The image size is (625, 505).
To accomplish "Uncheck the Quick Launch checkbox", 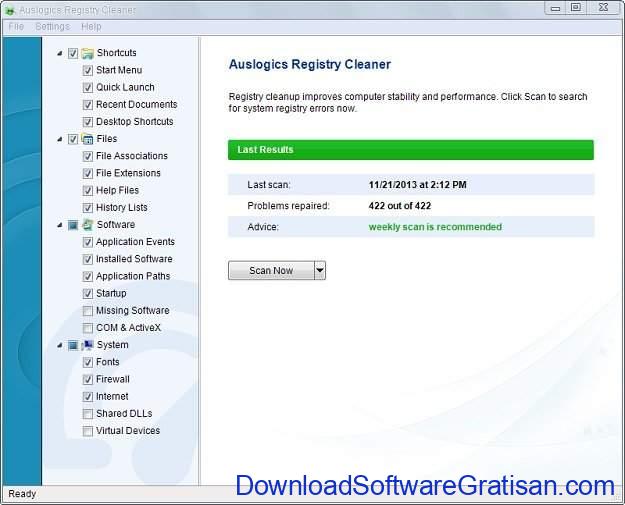I will [88, 88].
